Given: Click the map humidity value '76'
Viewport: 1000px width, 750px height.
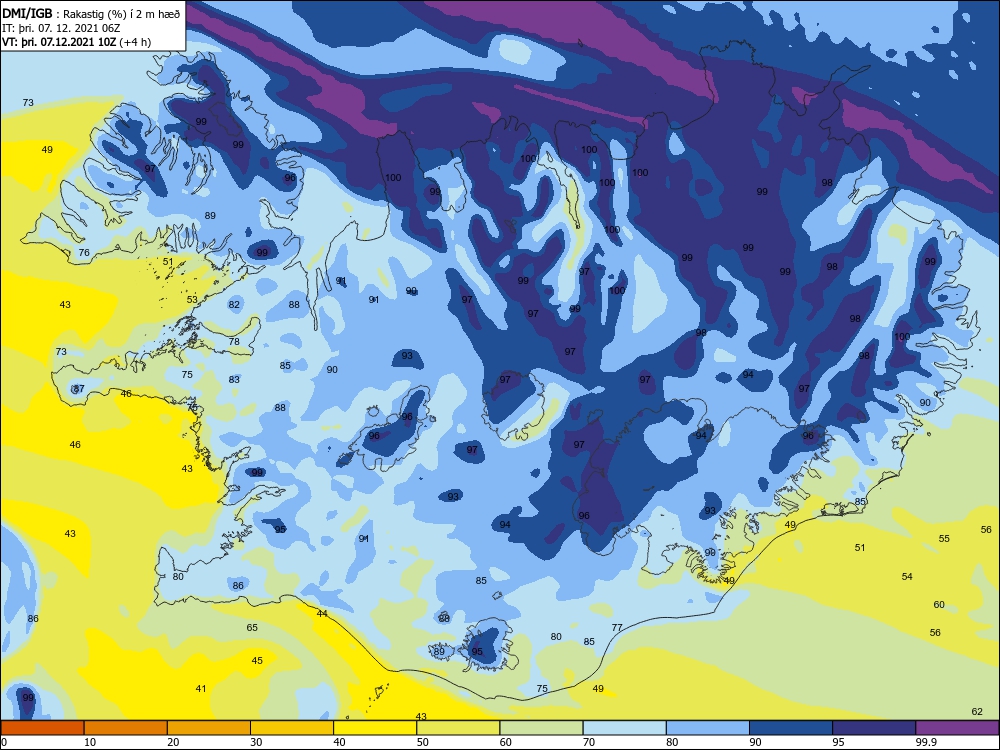Looking at the screenshot, I should tap(84, 253).
